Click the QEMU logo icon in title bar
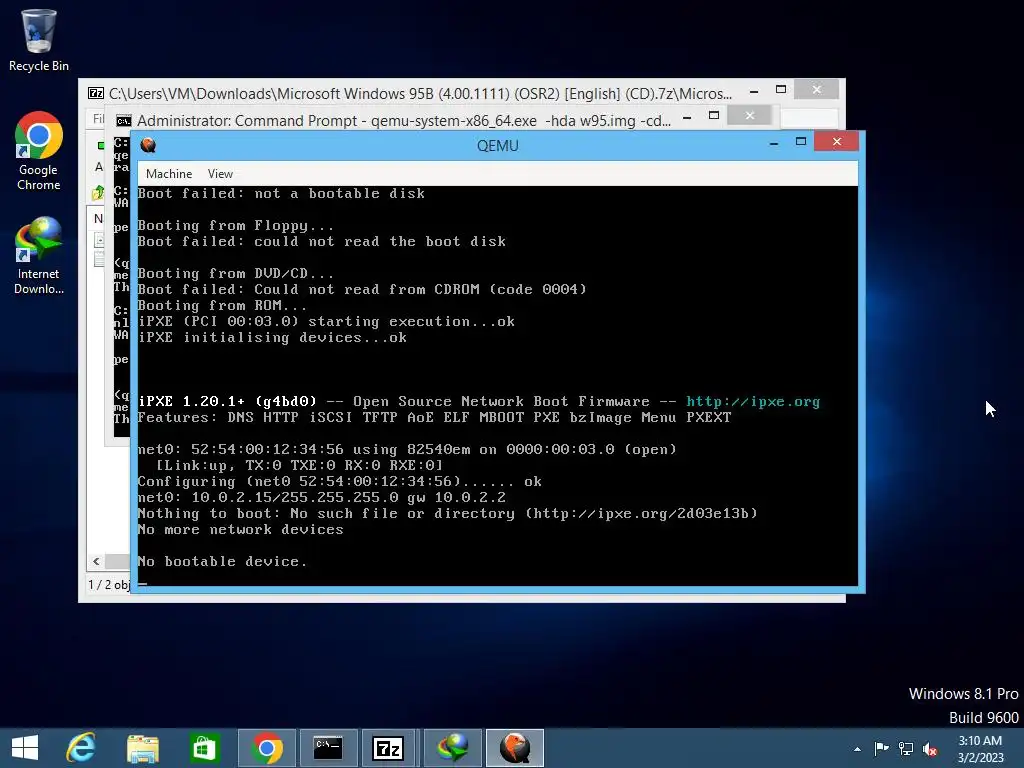The width and height of the screenshot is (1024, 768). pyautogui.click(x=148, y=145)
